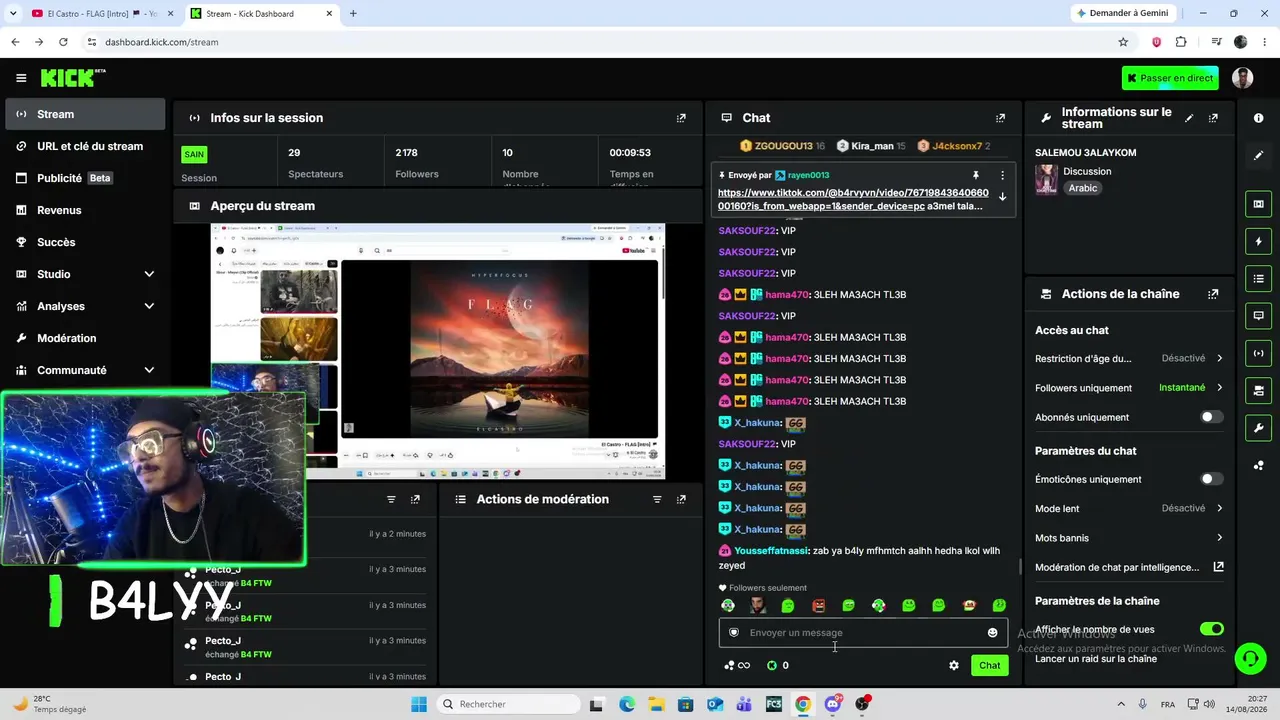Screen dimensions: 1280x720
Task: Click the green support chat bubble icon
Action: [1250, 658]
